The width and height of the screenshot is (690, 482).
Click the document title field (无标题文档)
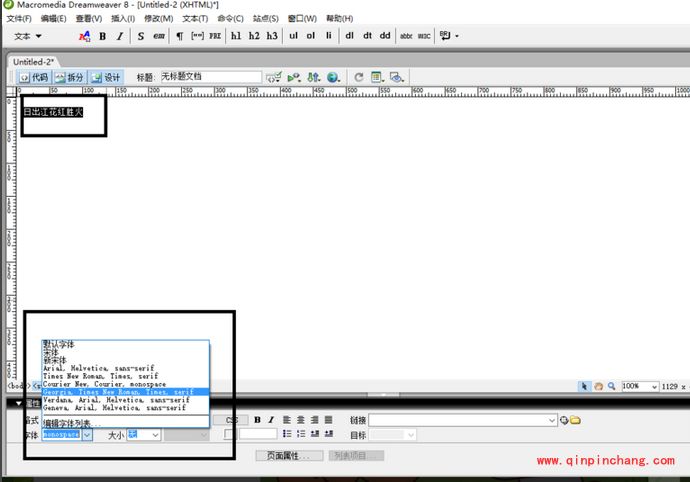[x=210, y=77]
